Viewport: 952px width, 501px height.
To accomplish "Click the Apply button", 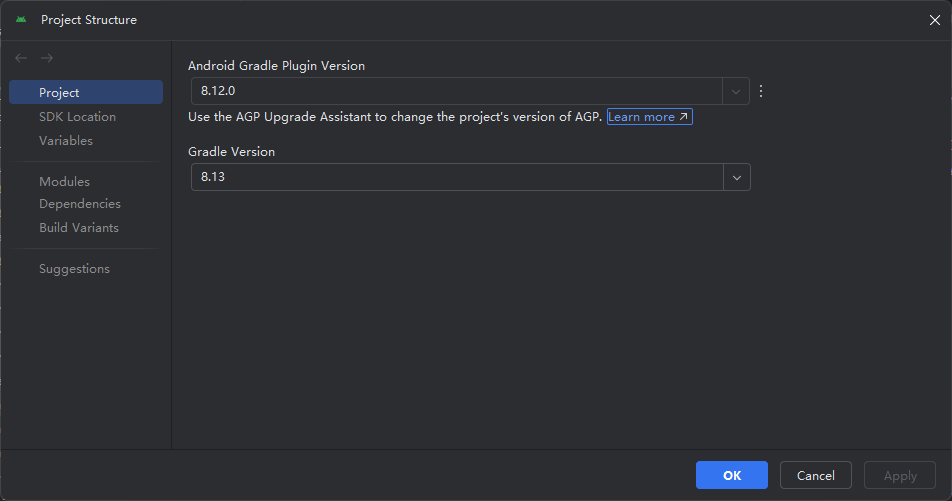I will 900,476.
